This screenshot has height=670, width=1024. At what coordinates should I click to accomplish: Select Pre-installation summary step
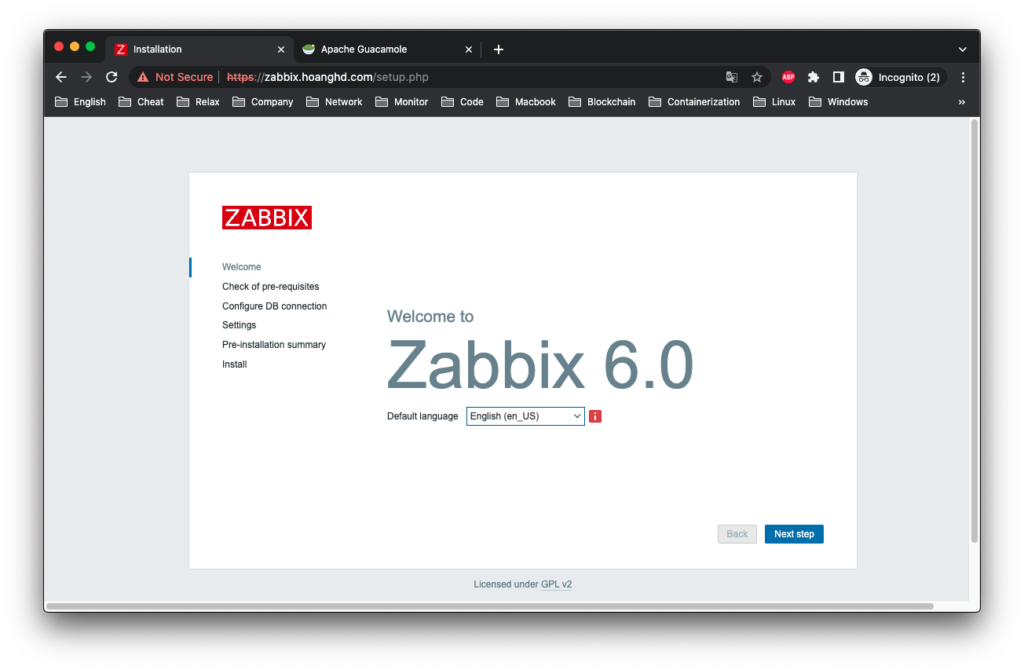(274, 345)
